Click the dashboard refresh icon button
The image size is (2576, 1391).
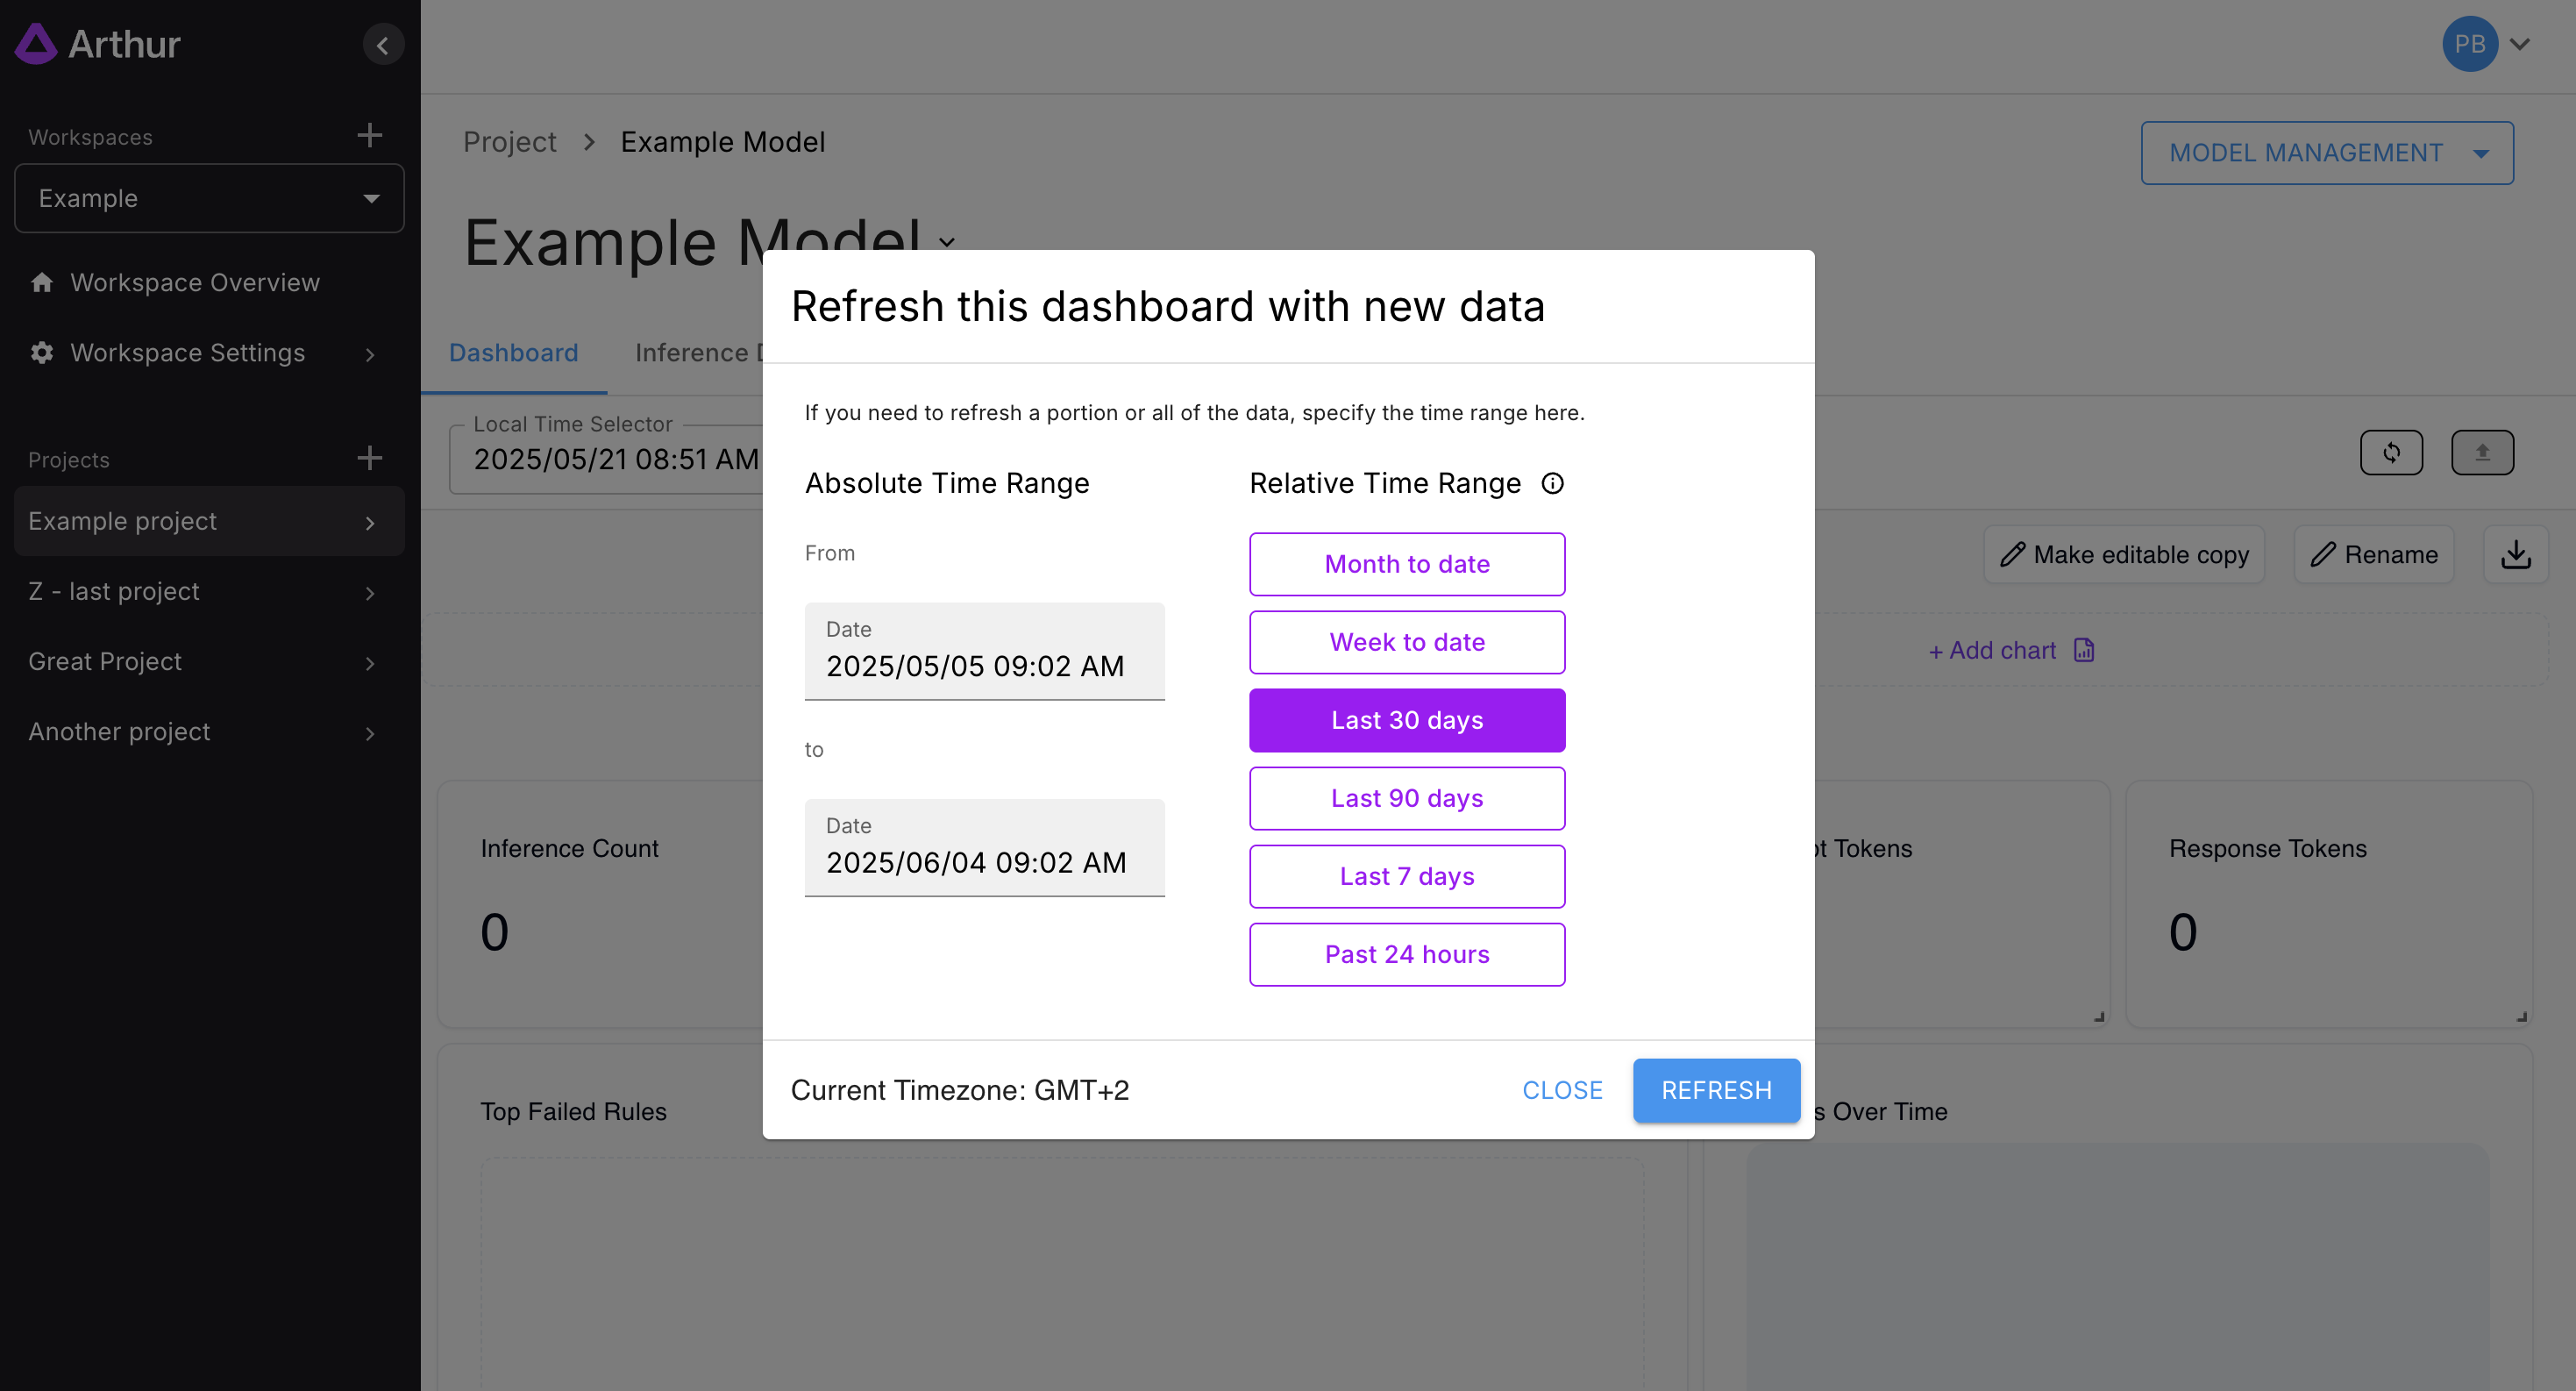[x=2390, y=453]
